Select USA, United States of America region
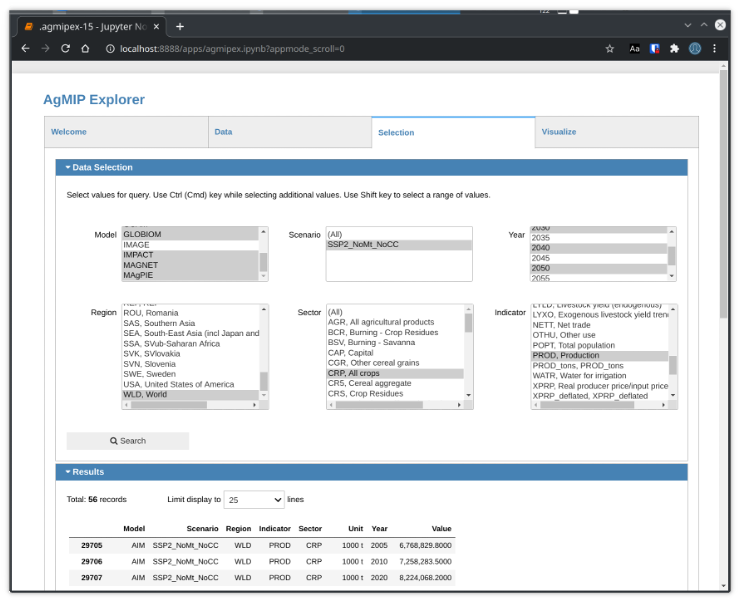 coord(190,385)
